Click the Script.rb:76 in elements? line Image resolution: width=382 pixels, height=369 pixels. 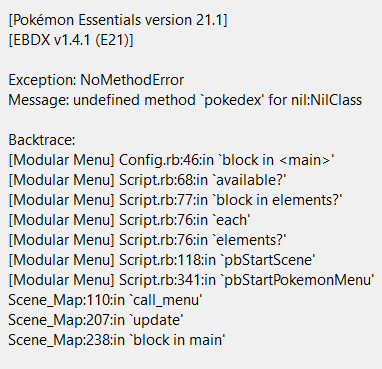point(147,240)
